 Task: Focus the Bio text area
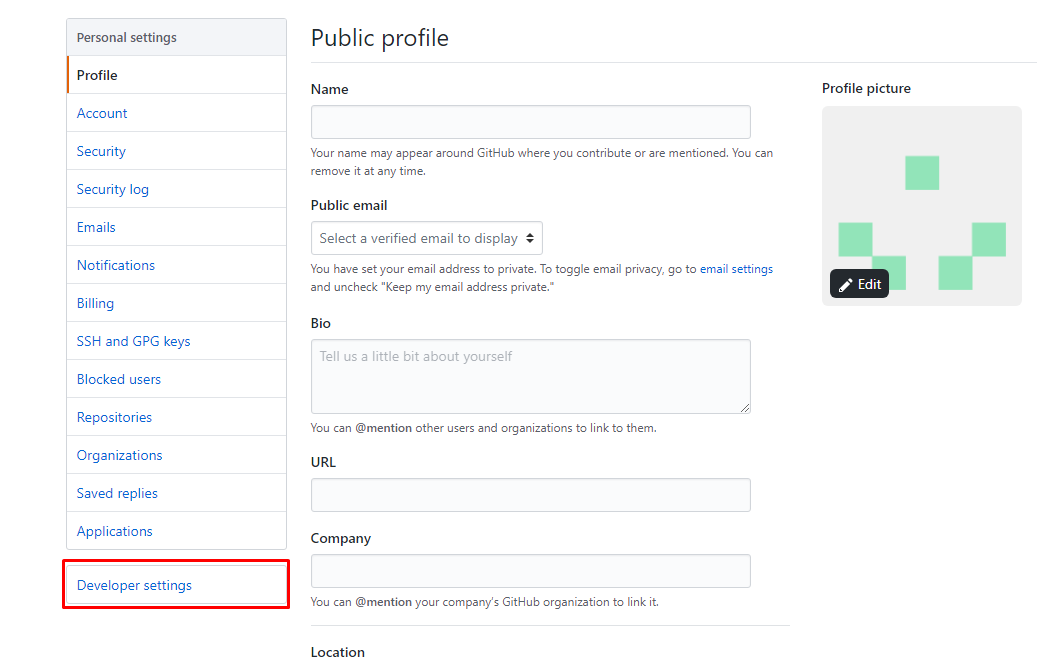click(x=530, y=376)
